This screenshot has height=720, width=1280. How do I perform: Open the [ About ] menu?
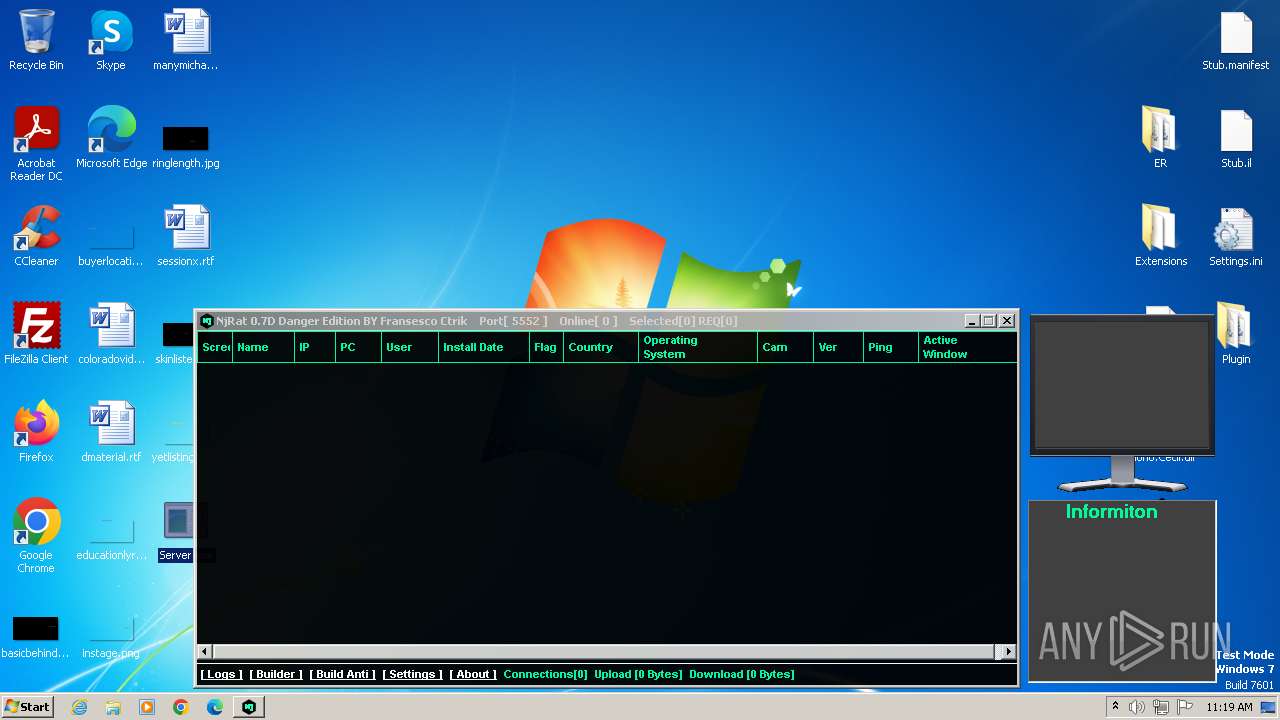473,674
